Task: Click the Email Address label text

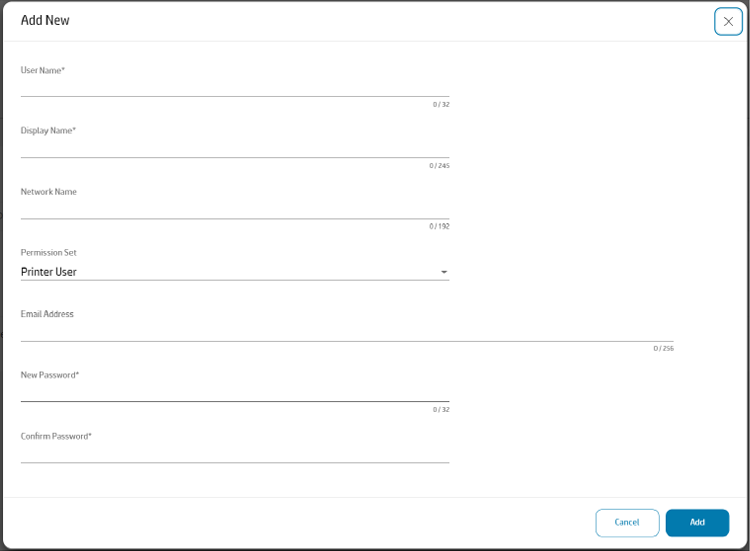Action: click(47, 314)
